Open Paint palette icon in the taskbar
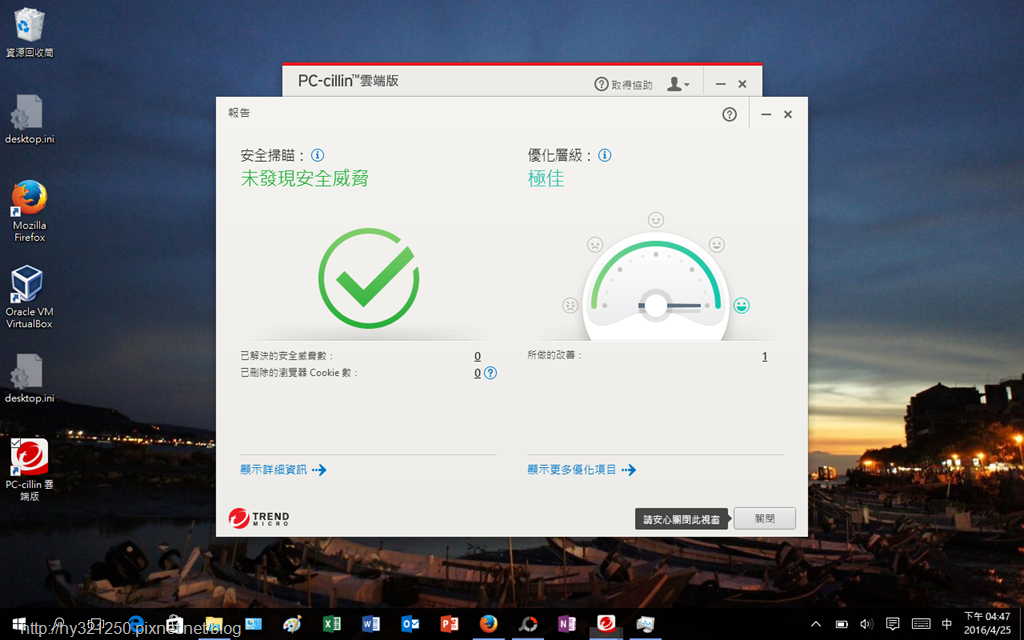This screenshot has width=1024, height=640. click(x=293, y=624)
